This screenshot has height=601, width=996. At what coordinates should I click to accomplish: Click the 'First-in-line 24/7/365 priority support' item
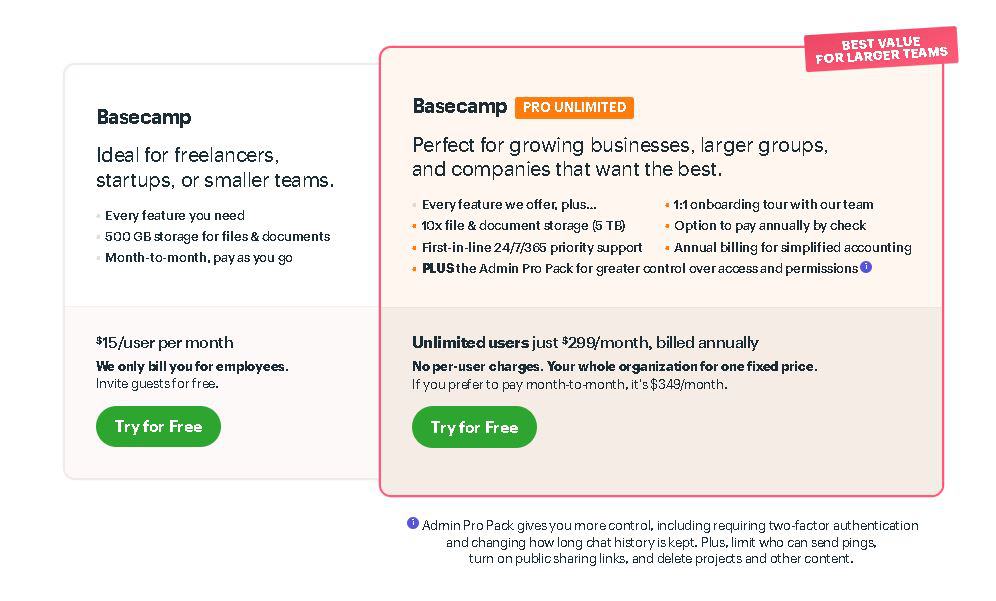click(531, 247)
